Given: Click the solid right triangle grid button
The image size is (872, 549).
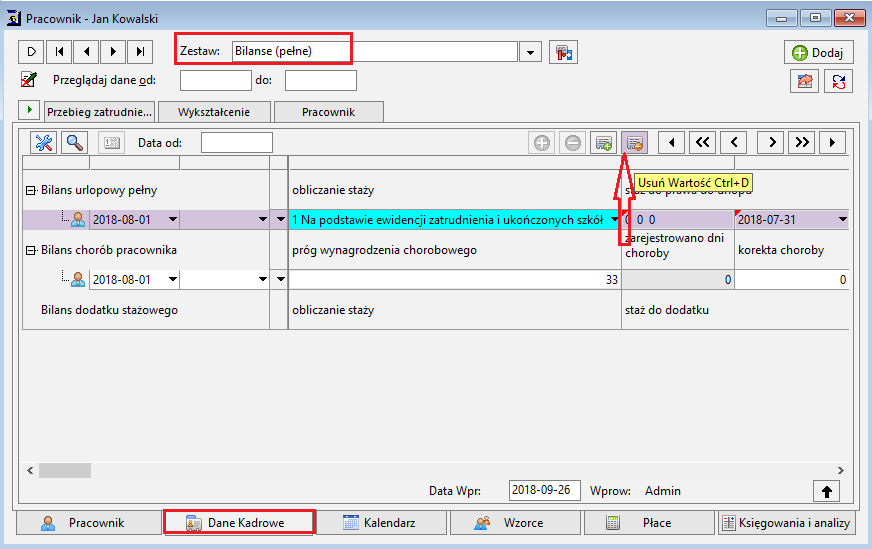Looking at the screenshot, I should coord(833,143).
